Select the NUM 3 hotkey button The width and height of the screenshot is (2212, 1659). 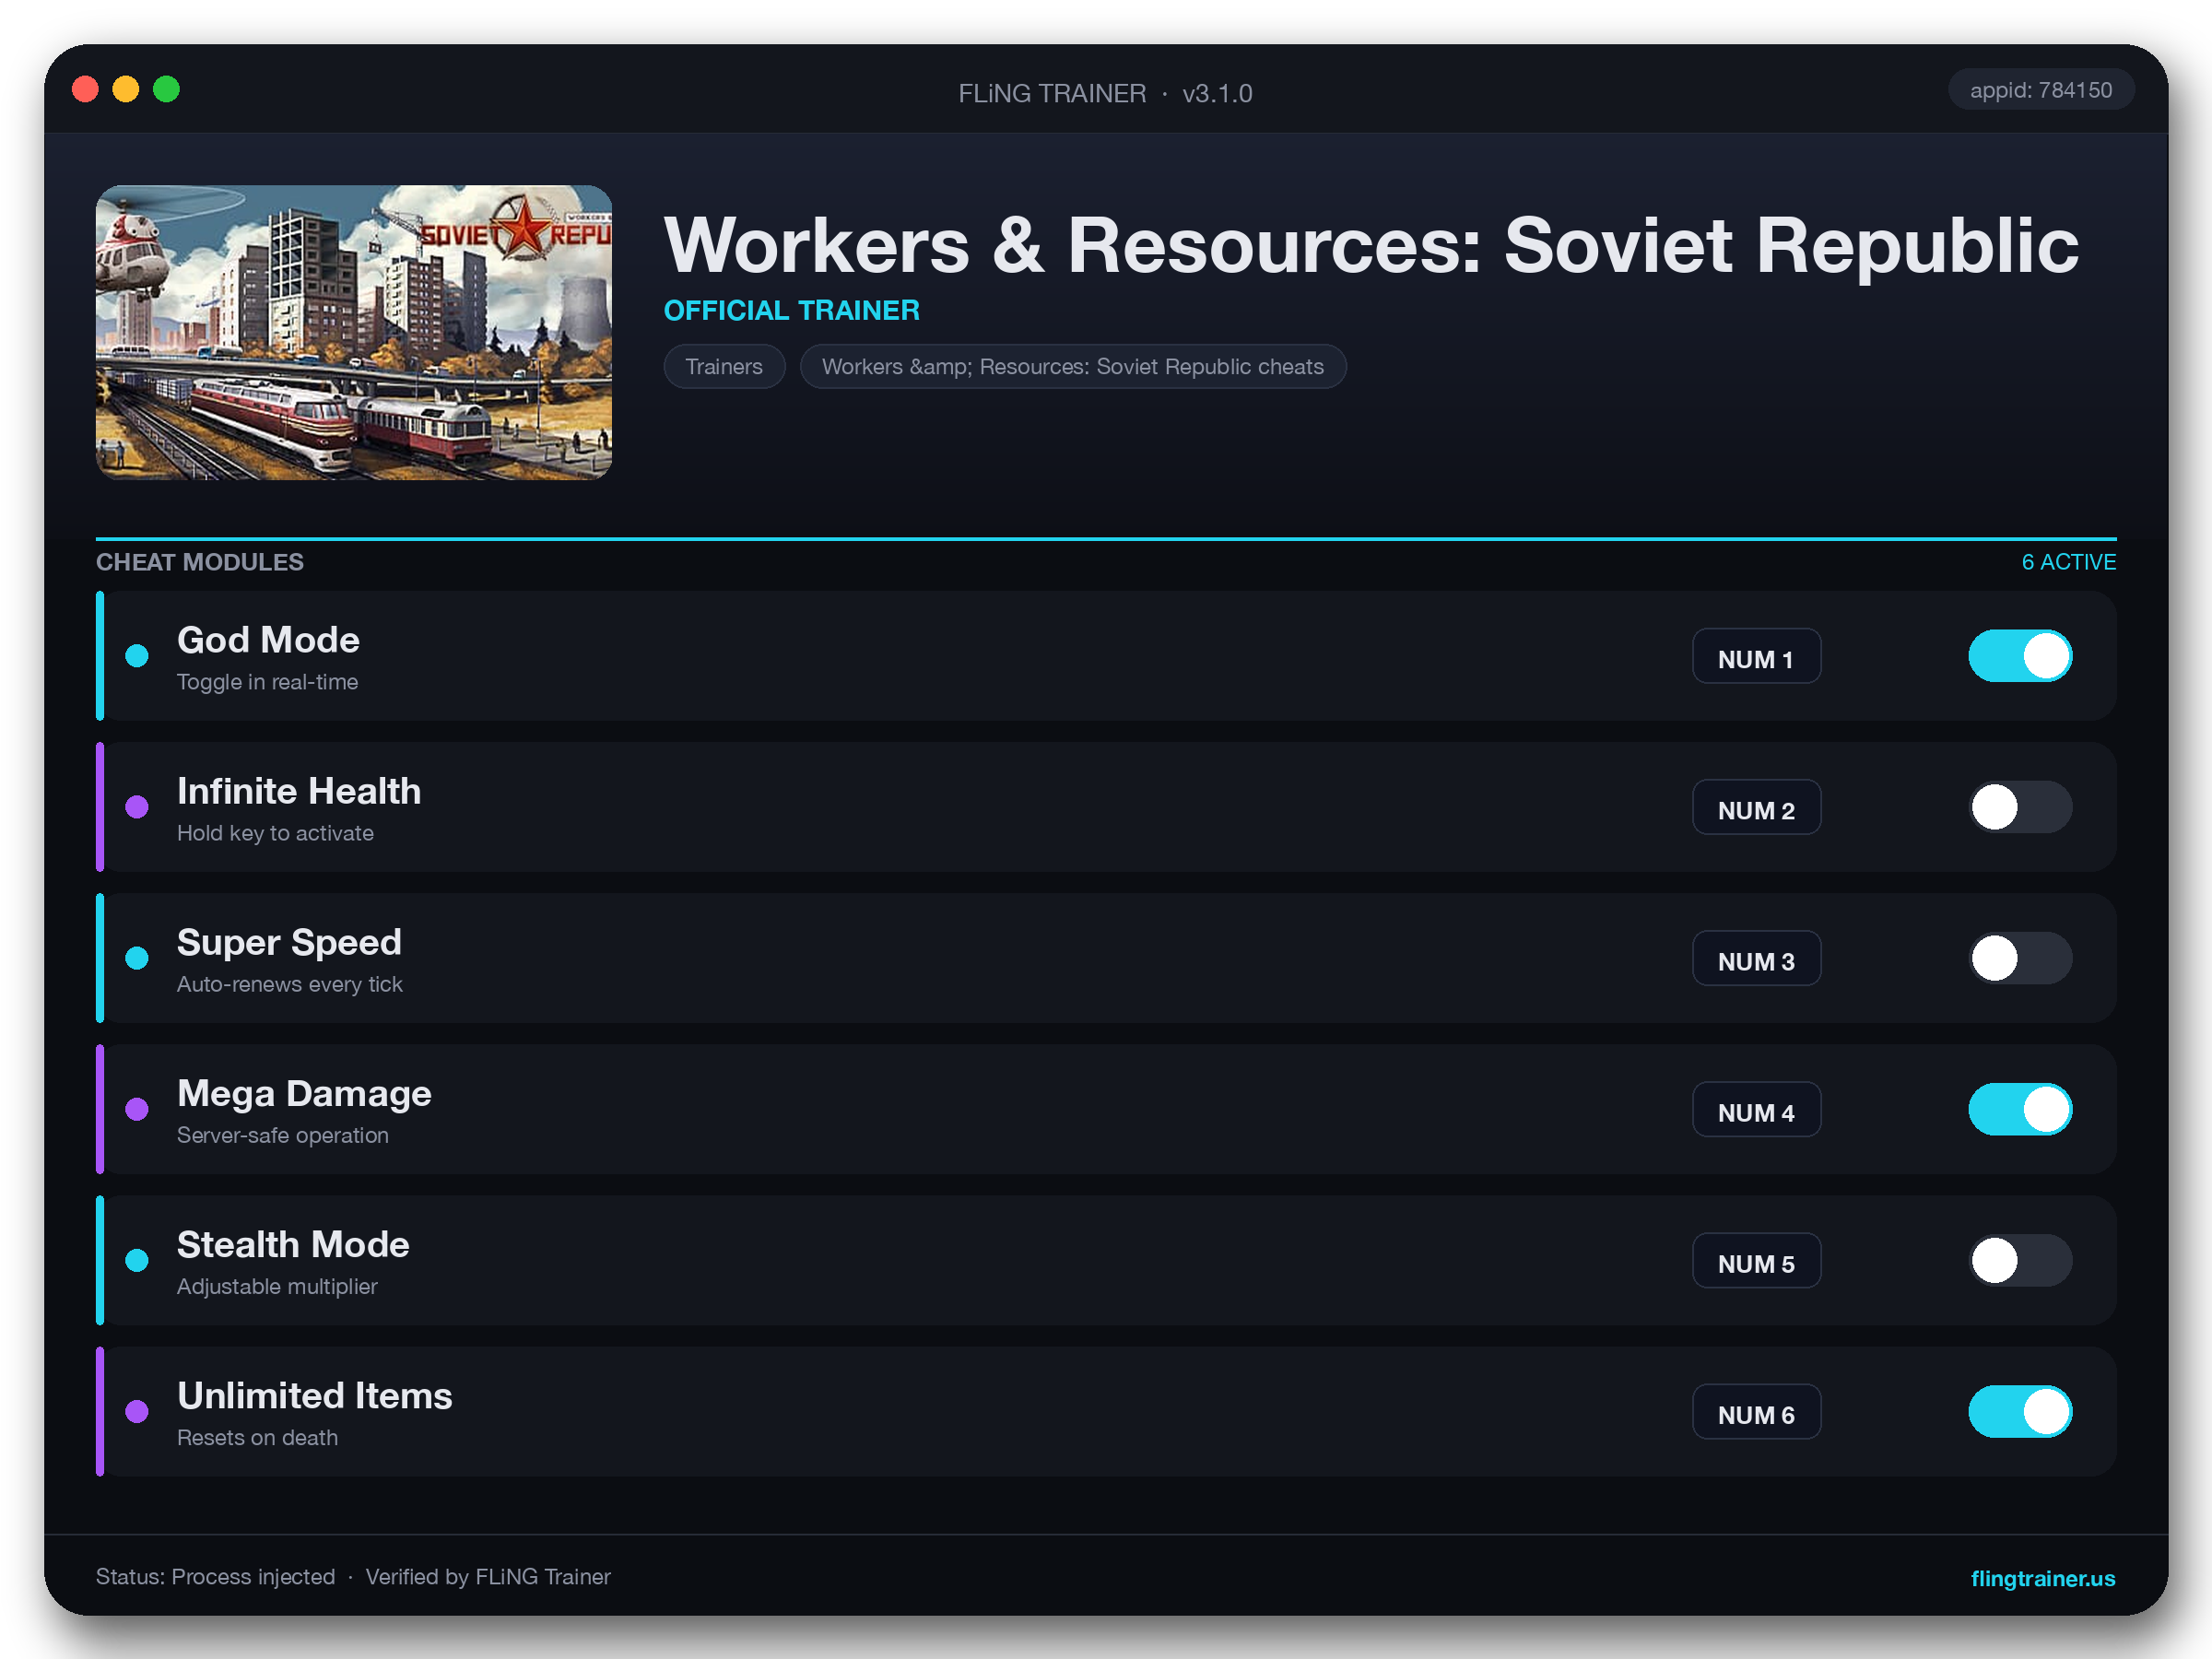(1756, 958)
